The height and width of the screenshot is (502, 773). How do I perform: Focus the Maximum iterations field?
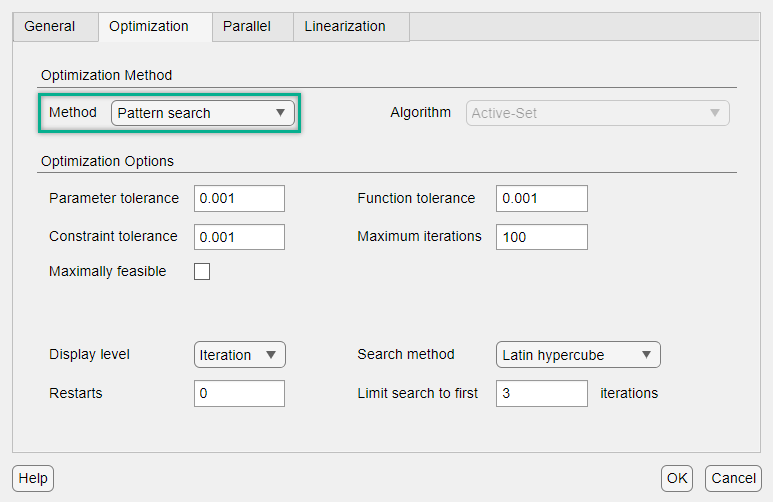[x=541, y=237]
